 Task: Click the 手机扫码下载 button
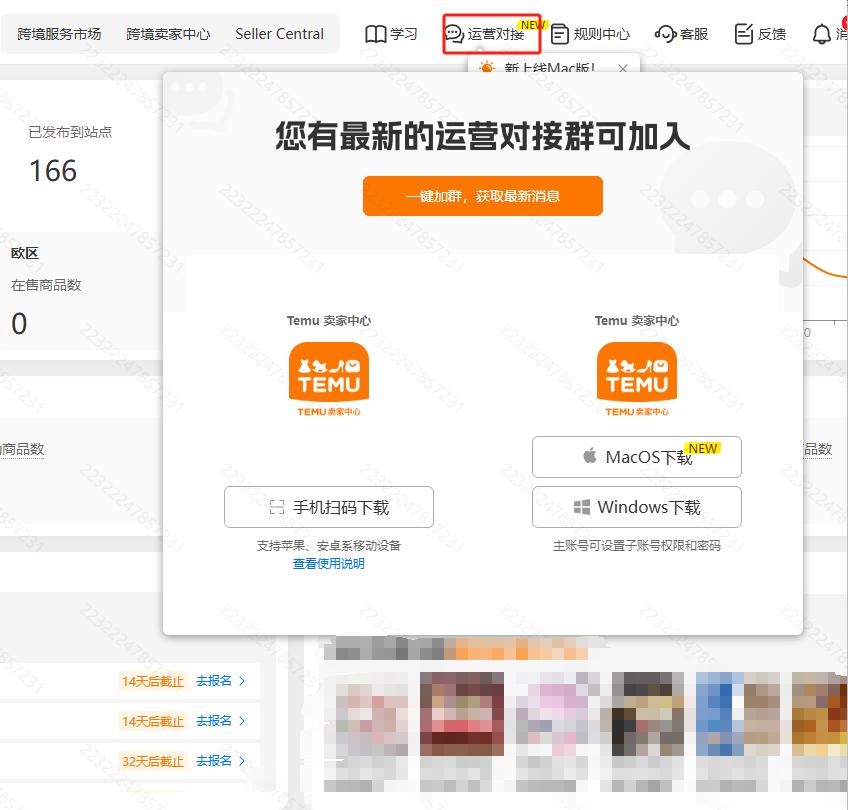click(329, 507)
